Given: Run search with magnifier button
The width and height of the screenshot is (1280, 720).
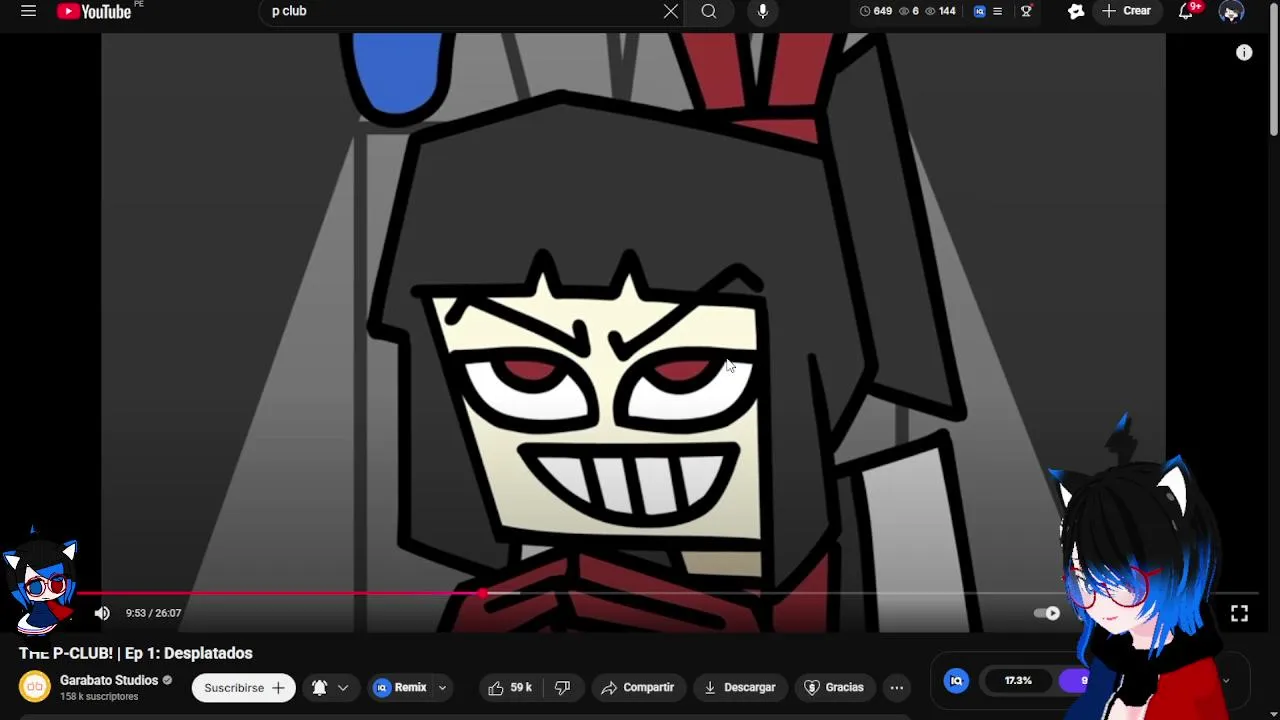Looking at the screenshot, I should point(709,11).
